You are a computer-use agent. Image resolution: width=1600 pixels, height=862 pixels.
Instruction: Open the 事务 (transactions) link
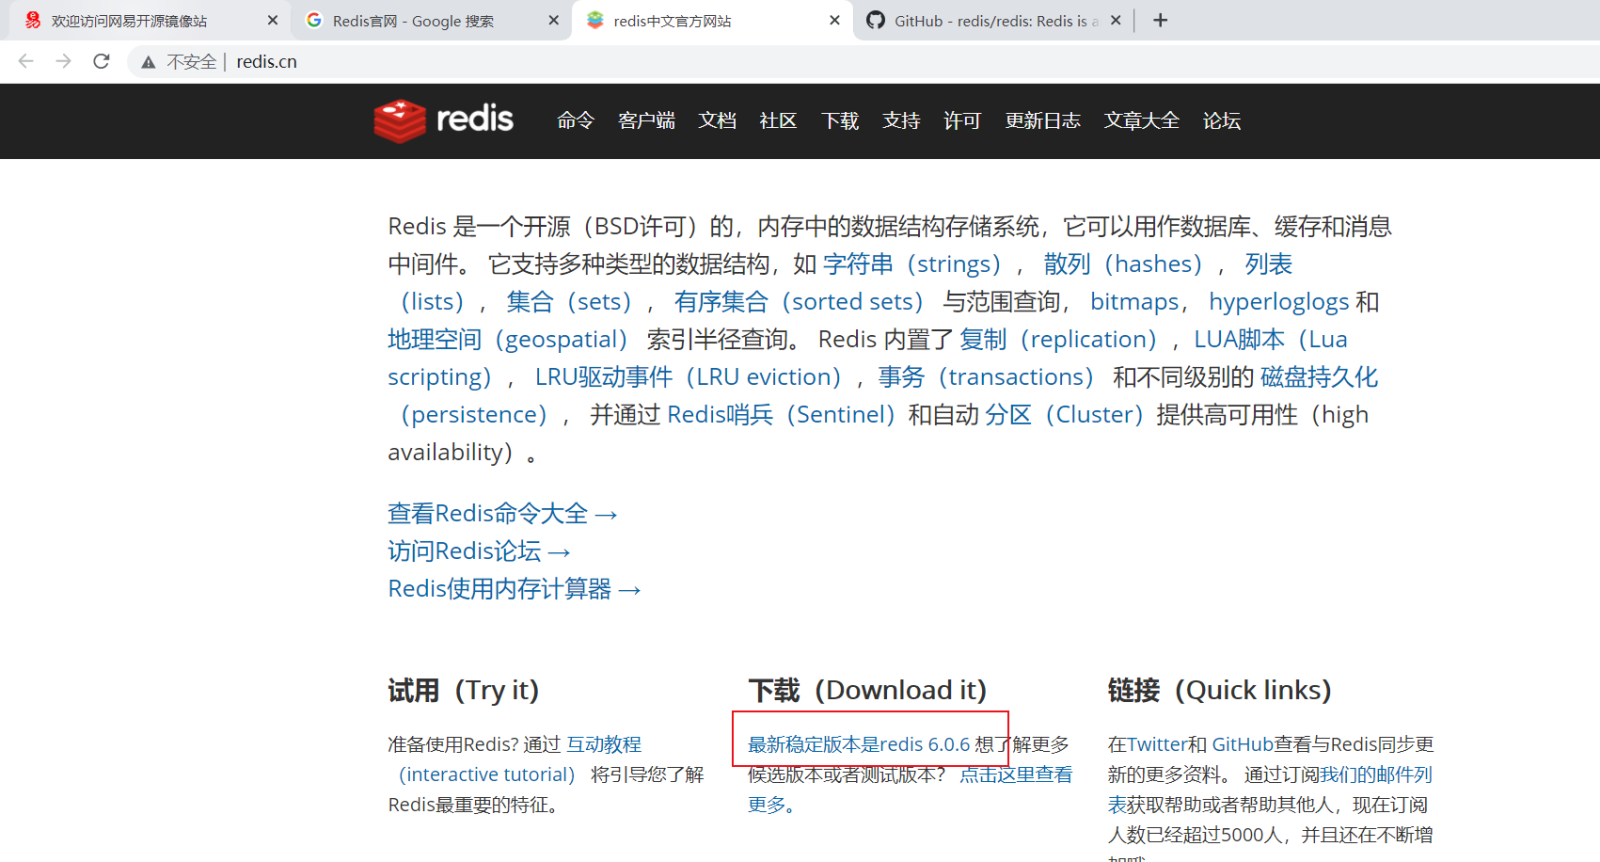point(986,377)
